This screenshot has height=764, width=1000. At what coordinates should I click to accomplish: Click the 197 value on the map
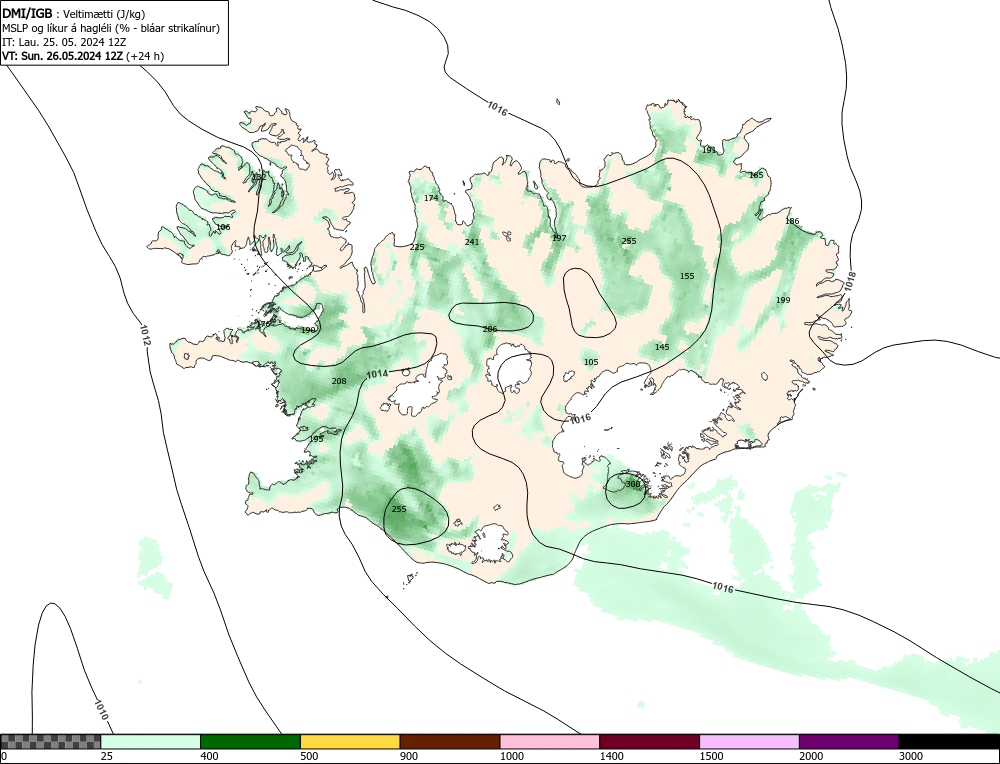[559, 238]
